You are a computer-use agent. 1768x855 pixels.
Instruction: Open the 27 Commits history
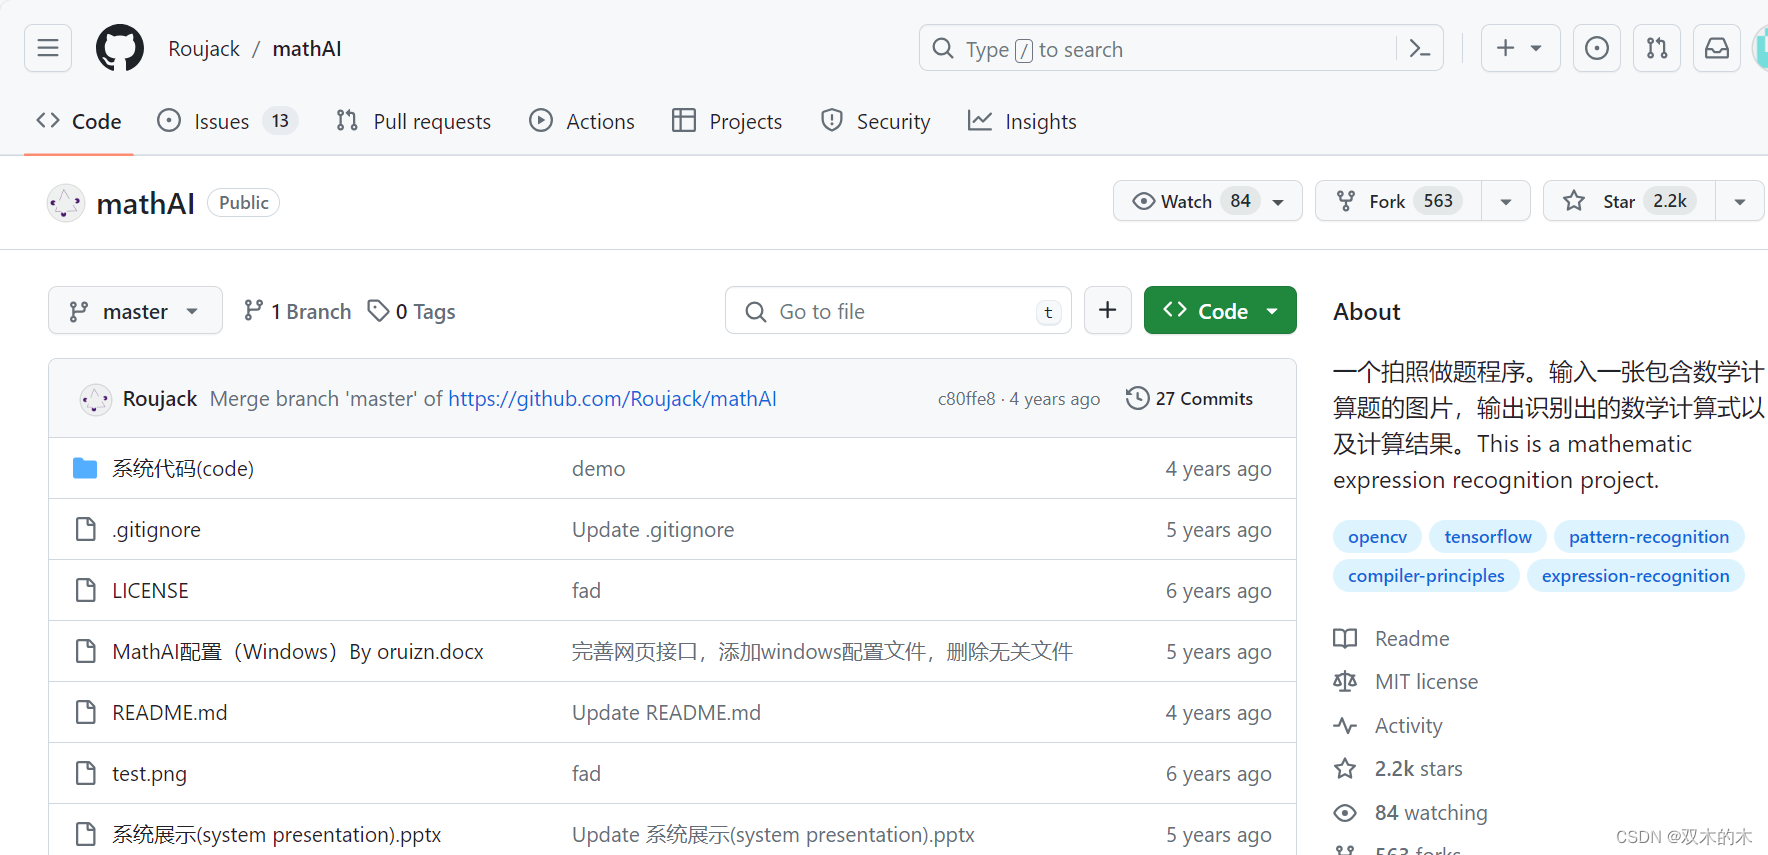coord(1189,399)
